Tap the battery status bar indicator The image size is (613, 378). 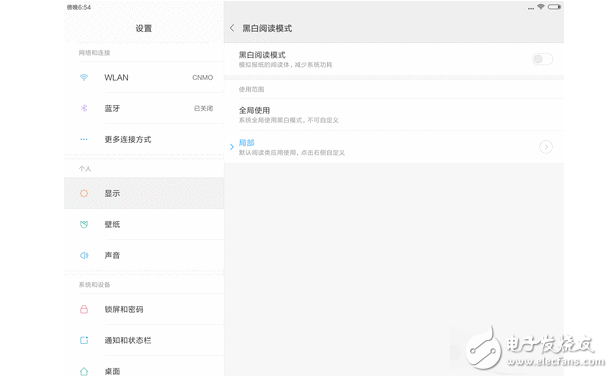(x=554, y=7)
